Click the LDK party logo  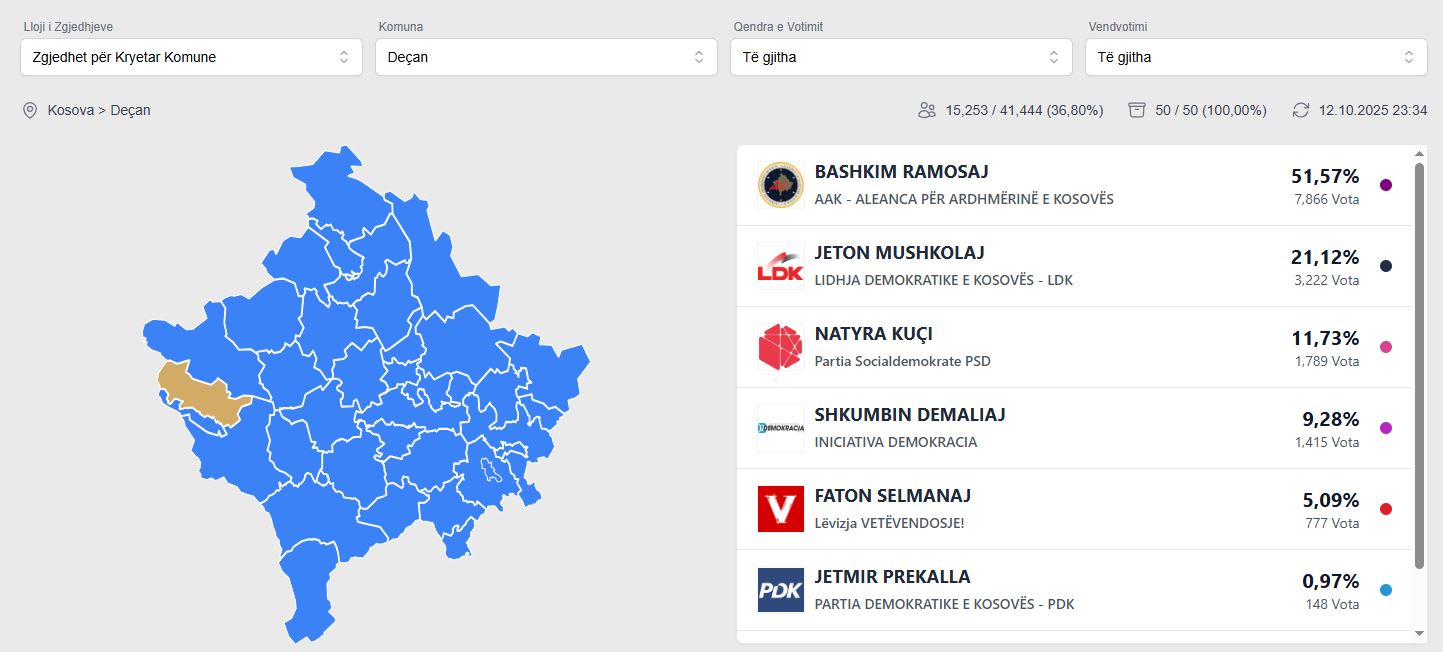[780, 266]
